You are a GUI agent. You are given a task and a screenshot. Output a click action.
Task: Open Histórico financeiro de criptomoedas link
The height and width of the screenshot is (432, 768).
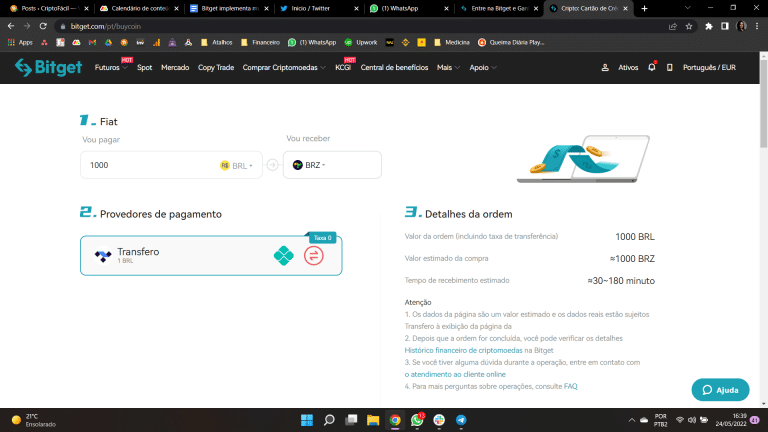coord(463,350)
